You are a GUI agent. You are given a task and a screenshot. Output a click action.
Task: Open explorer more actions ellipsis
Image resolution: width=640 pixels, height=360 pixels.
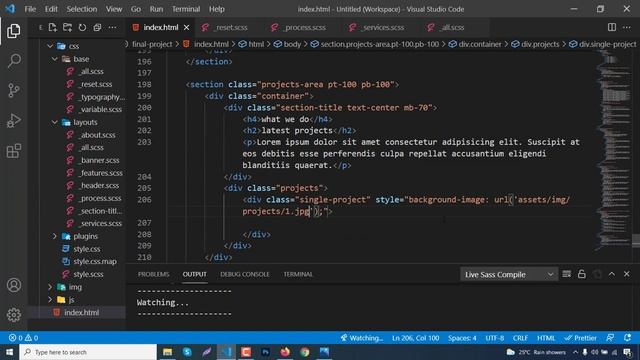(112, 27)
